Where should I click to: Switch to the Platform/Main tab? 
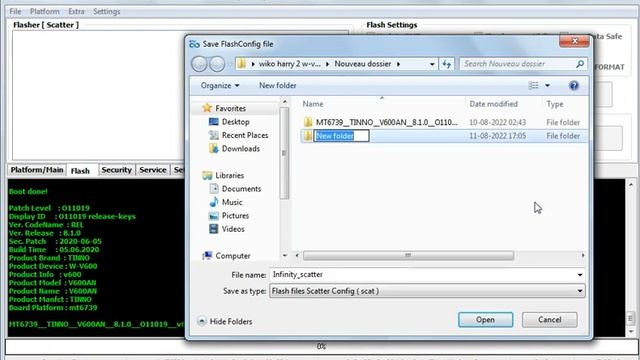point(37,170)
